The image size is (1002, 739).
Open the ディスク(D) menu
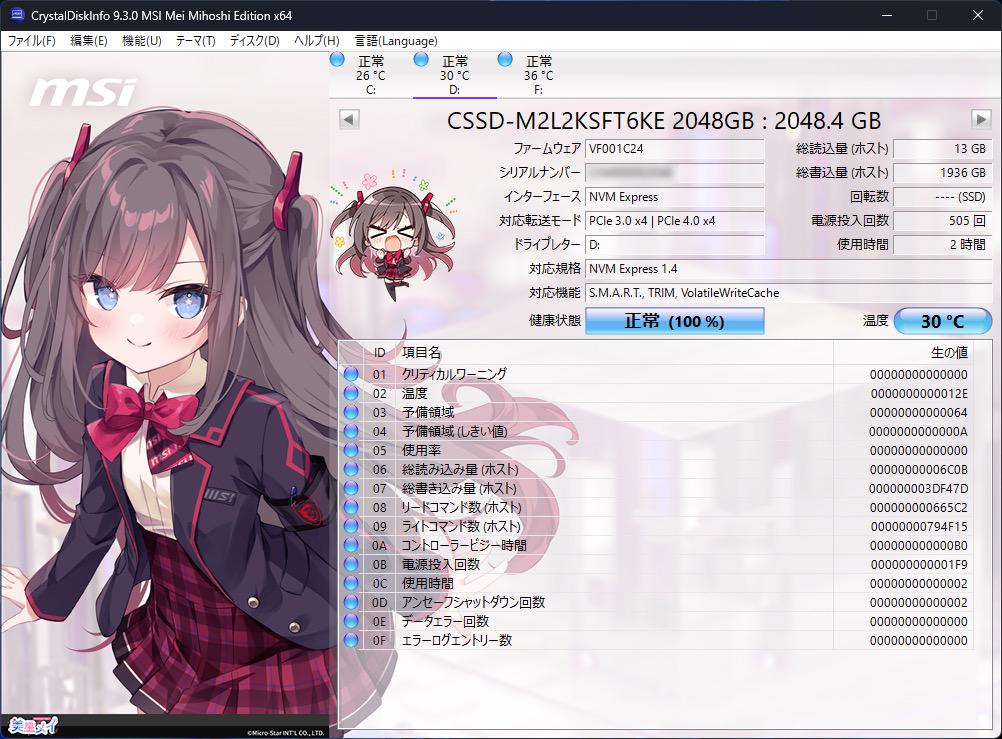click(254, 41)
